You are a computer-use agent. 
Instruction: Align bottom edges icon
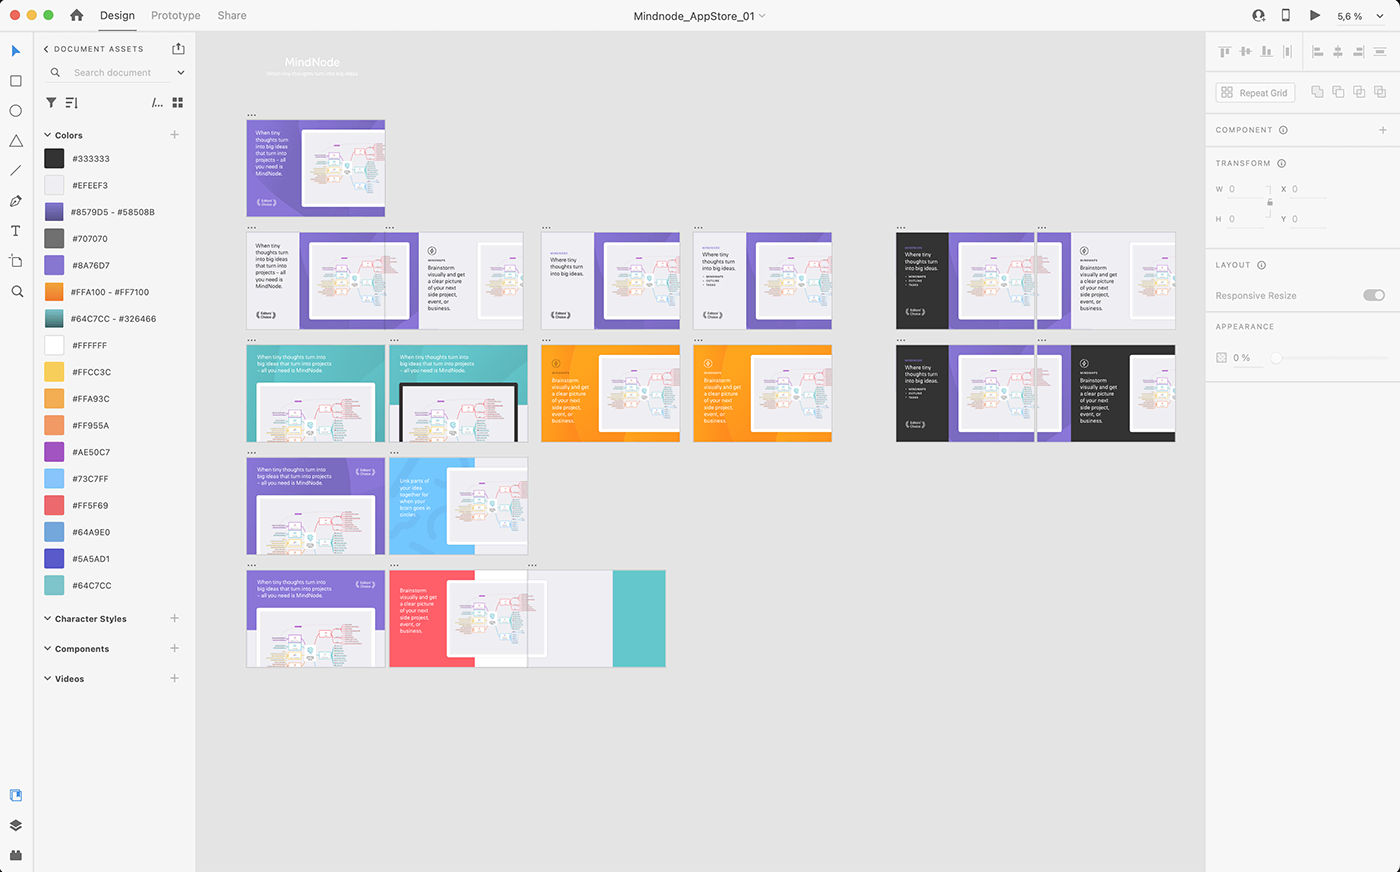[x=1266, y=51]
